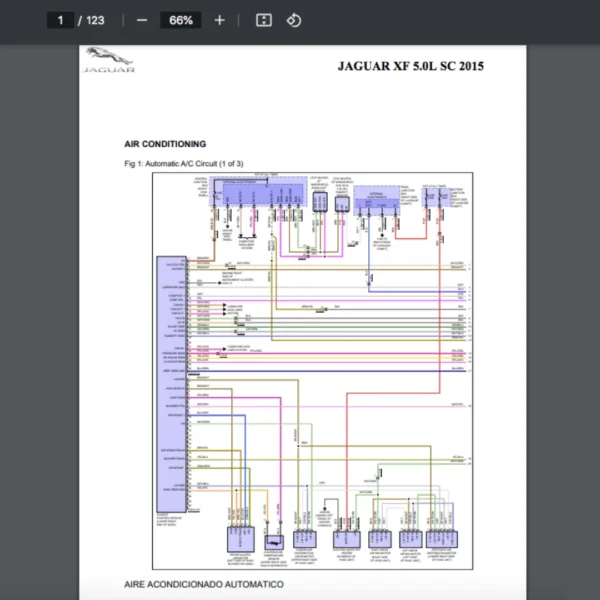The height and width of the screenshot is (600, 600).
Task: Click the 66% zoom level field
Action: [181, 20]
